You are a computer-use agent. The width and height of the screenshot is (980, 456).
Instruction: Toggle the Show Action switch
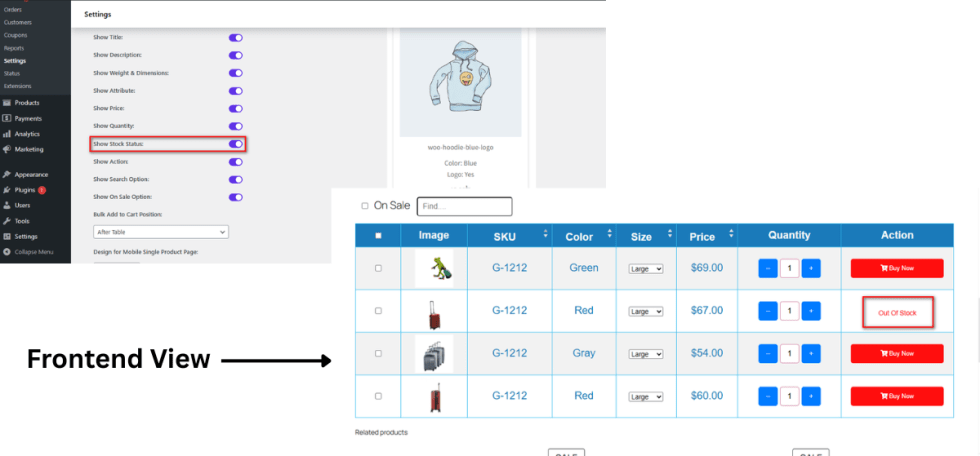(236, 162)
